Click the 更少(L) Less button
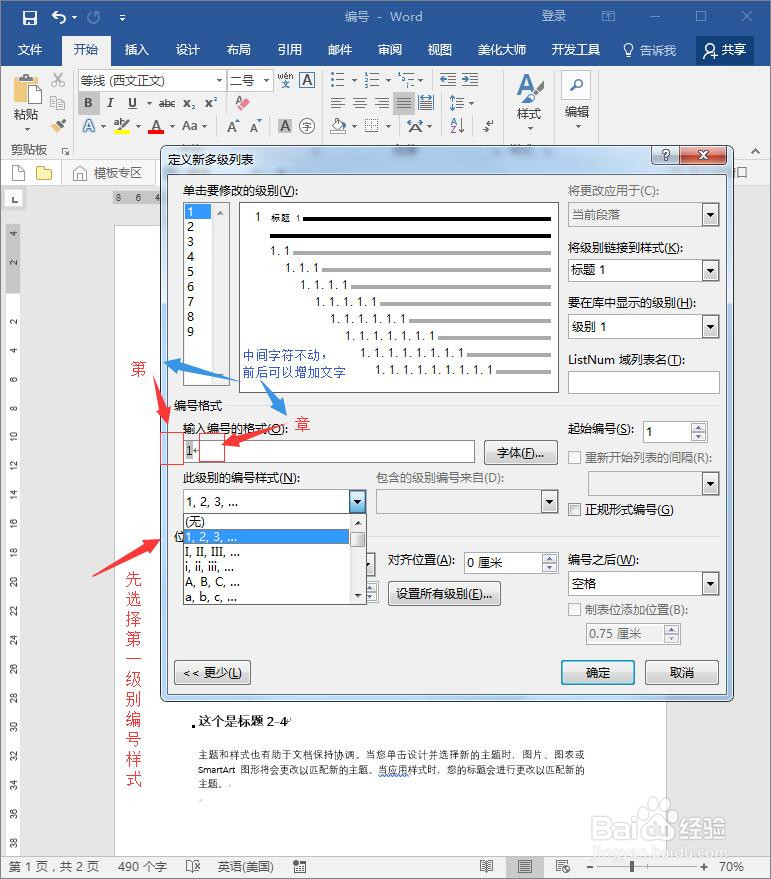The image size is (771, 879). click(x=213, y=672)
